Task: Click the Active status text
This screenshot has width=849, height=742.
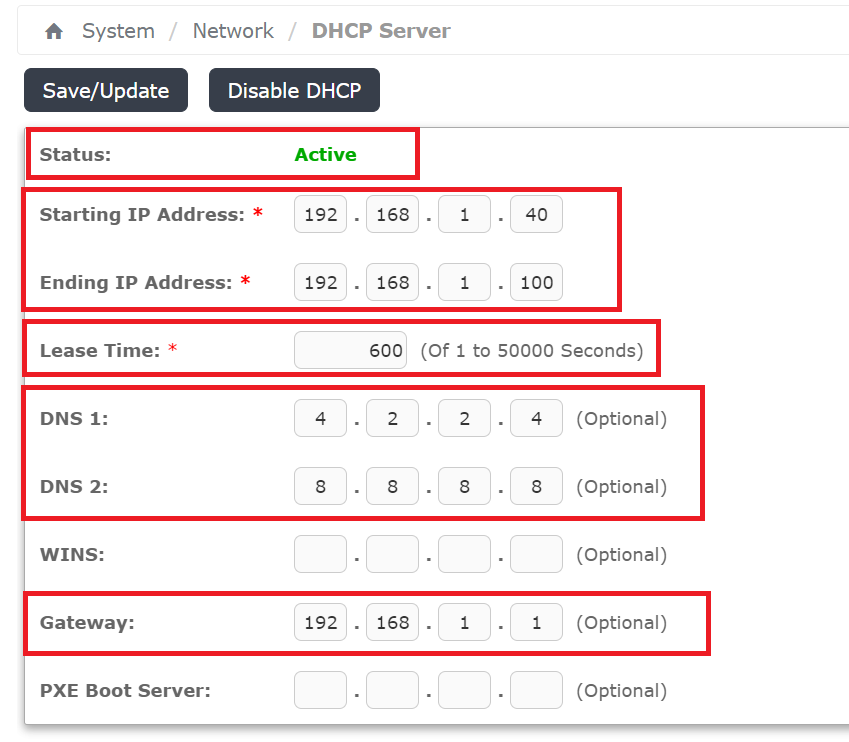Action: tap(325, 154)
